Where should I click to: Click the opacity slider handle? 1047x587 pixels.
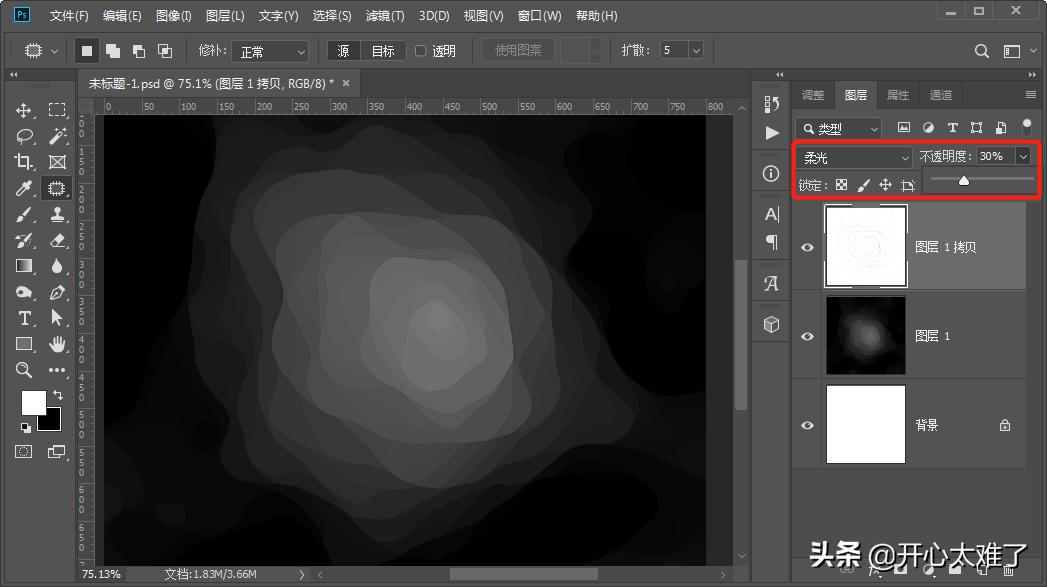[963, 181]
